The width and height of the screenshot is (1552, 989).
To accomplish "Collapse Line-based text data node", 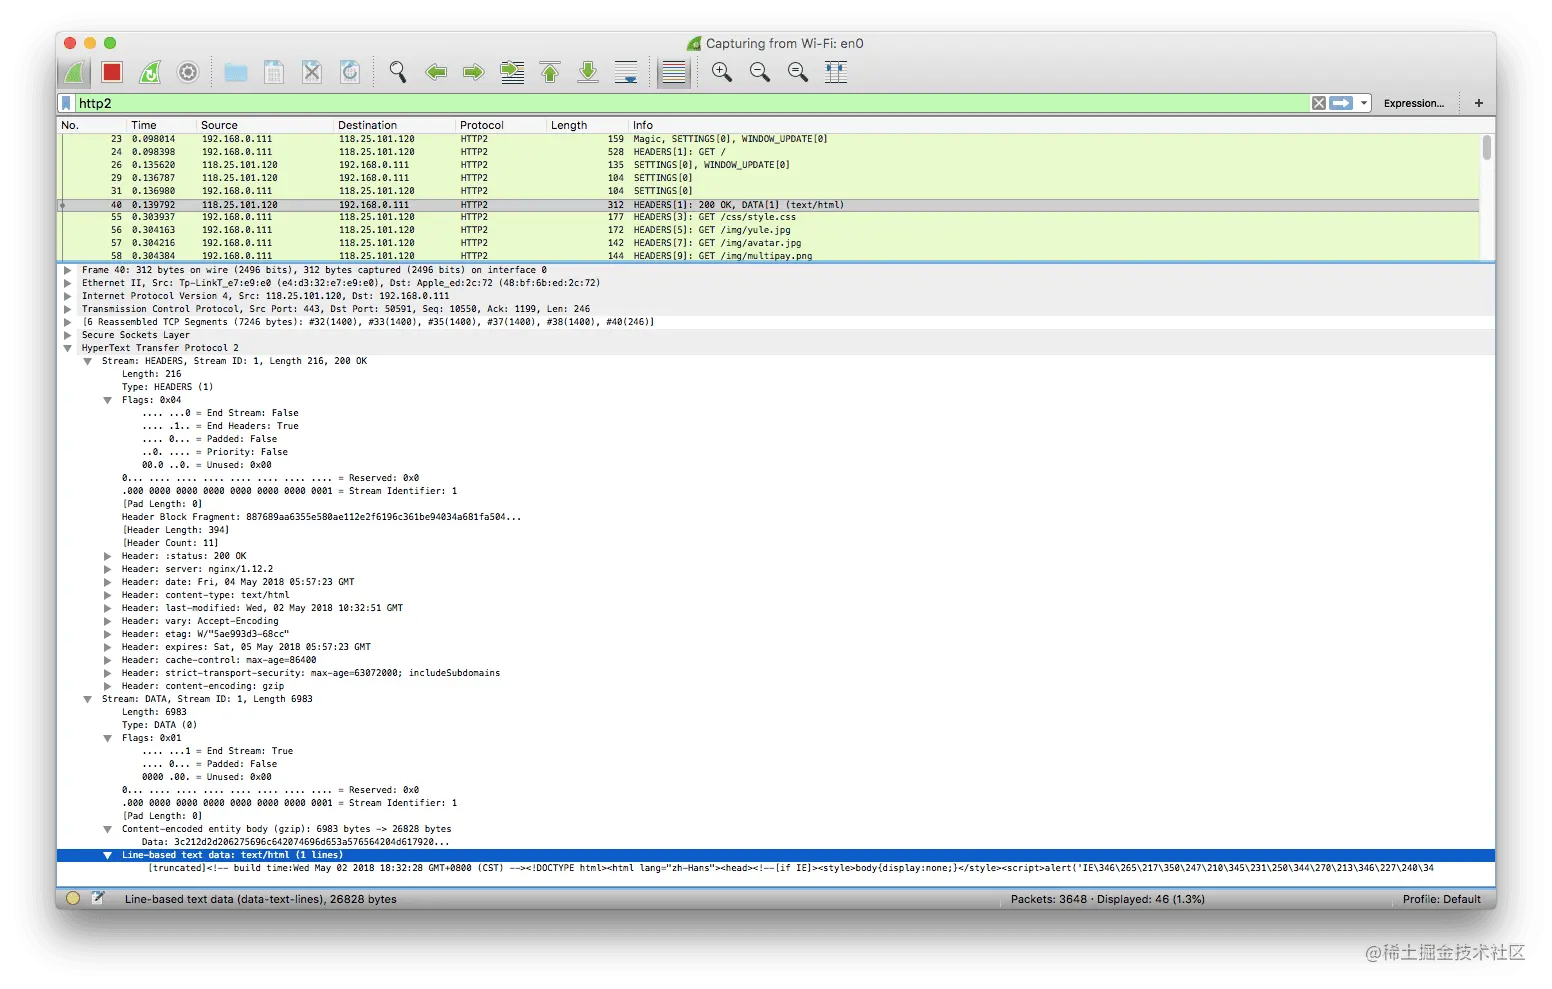I will tap(107, 855).
